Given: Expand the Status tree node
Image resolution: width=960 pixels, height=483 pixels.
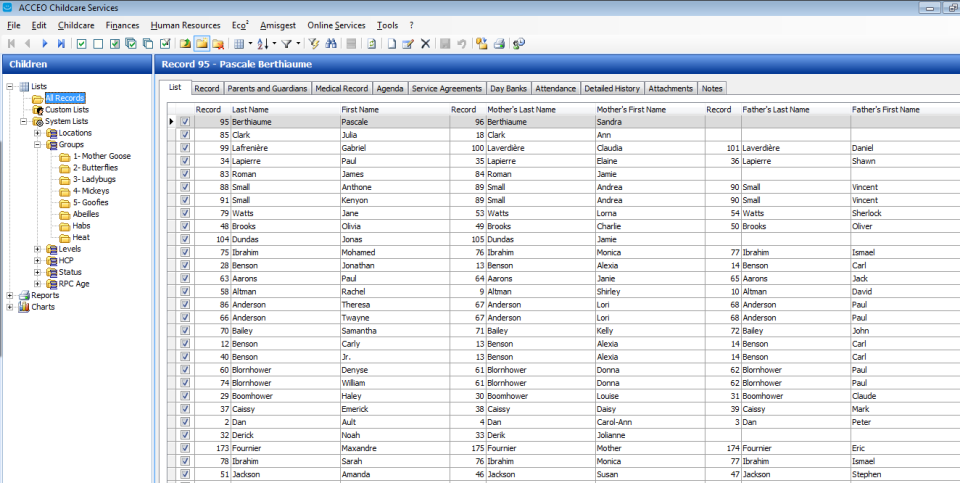Looking at the screenshot, I should (37, 272).
